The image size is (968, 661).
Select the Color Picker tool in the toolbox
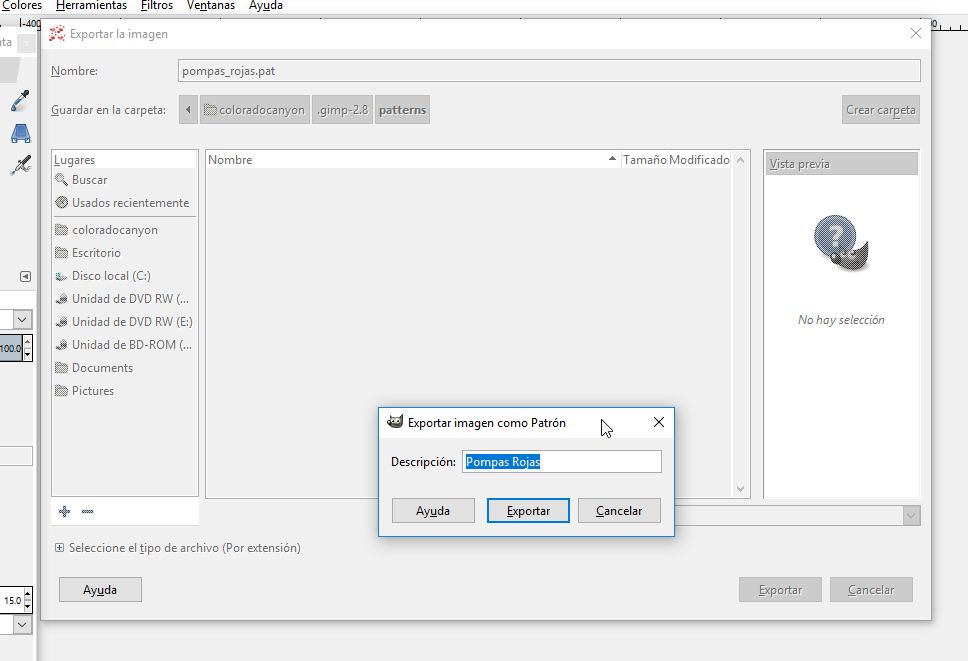(x=20, y=101)
